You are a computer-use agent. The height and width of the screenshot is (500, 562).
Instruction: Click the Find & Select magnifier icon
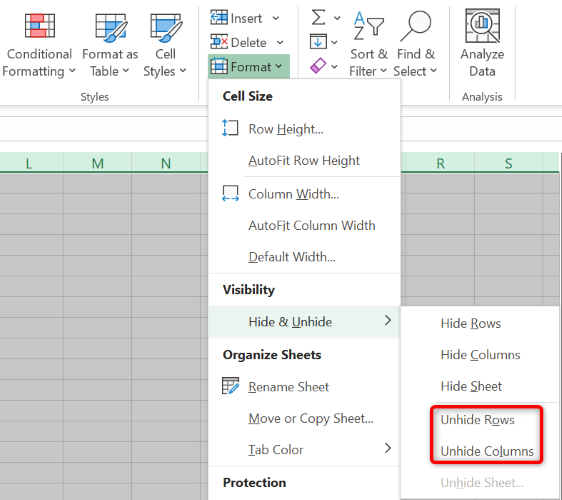pyautogui.click(x=416, y=26)
